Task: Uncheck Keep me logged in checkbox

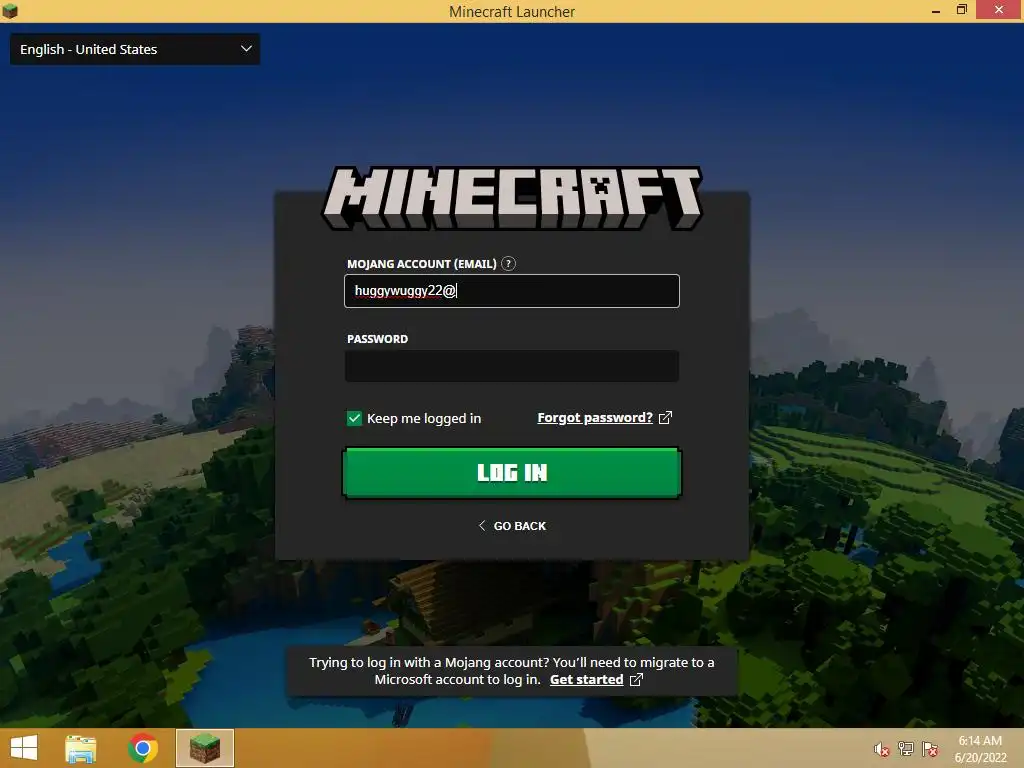Action: [354, 418]
